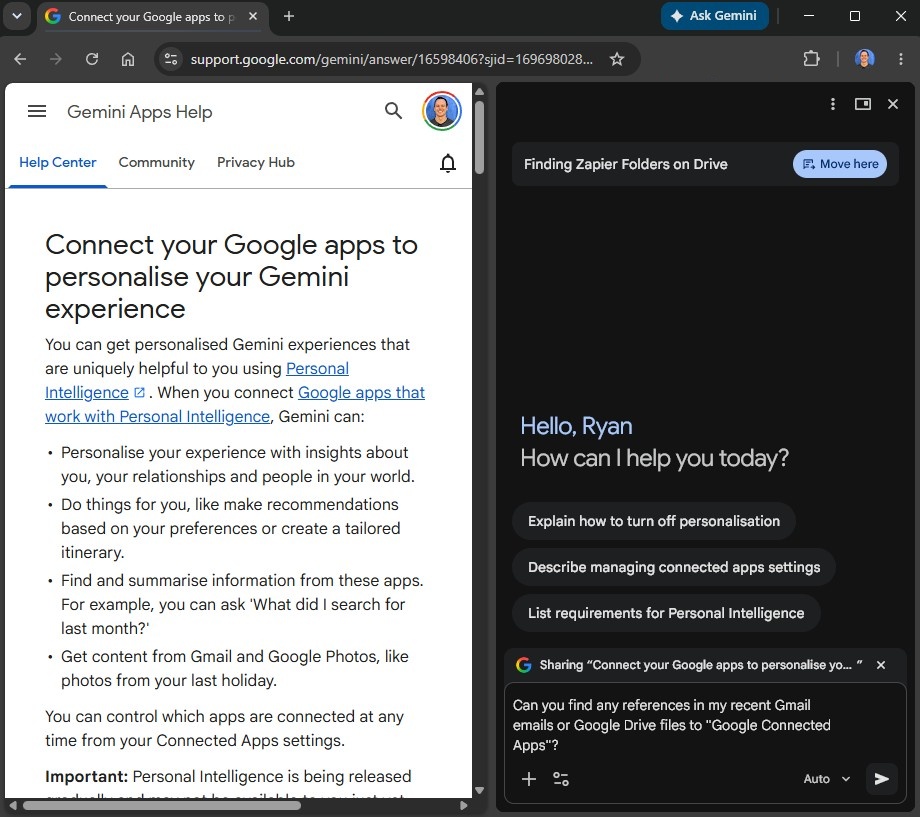This screenshot has width=920, height=817.
Task: Click the address bar URL
Action: [x=391, y=59]
